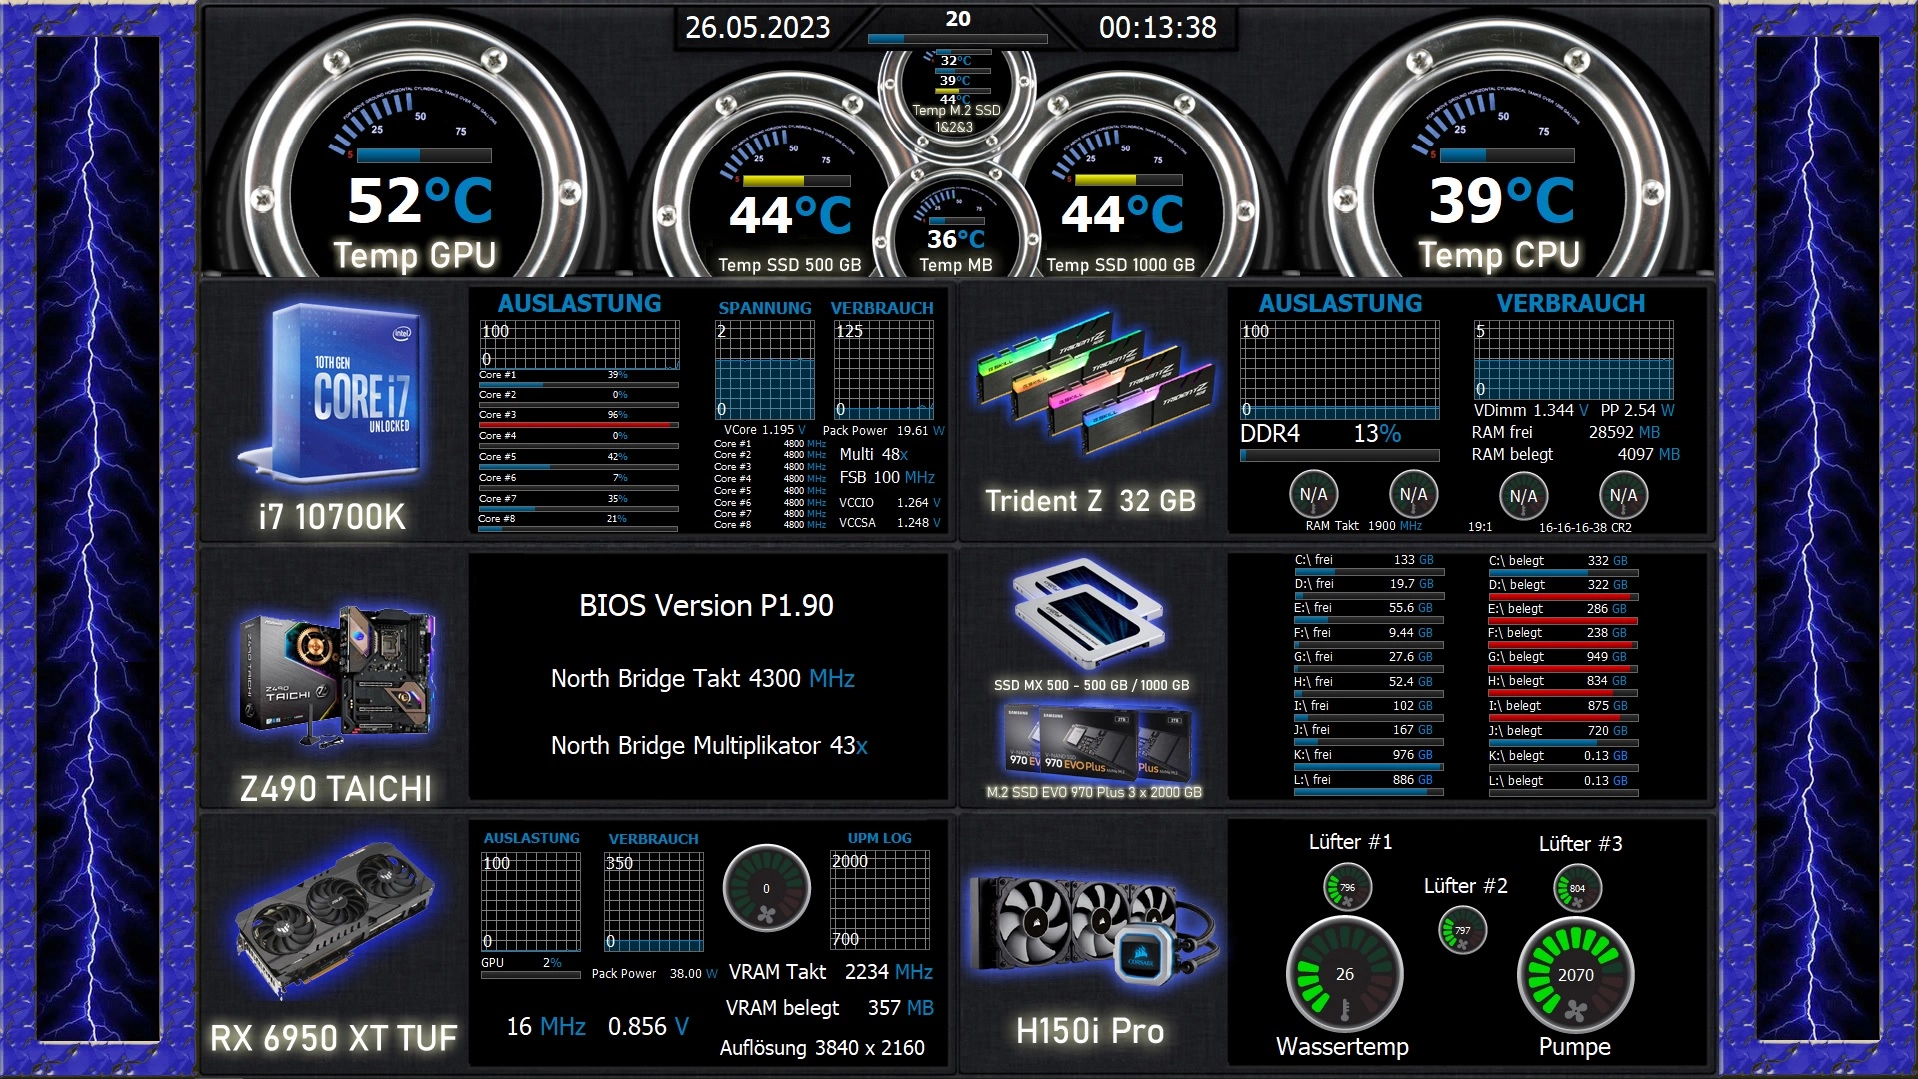Select the Wassertemp gauge showing 26
1918x1079 pixels.
coord(1345,974)
